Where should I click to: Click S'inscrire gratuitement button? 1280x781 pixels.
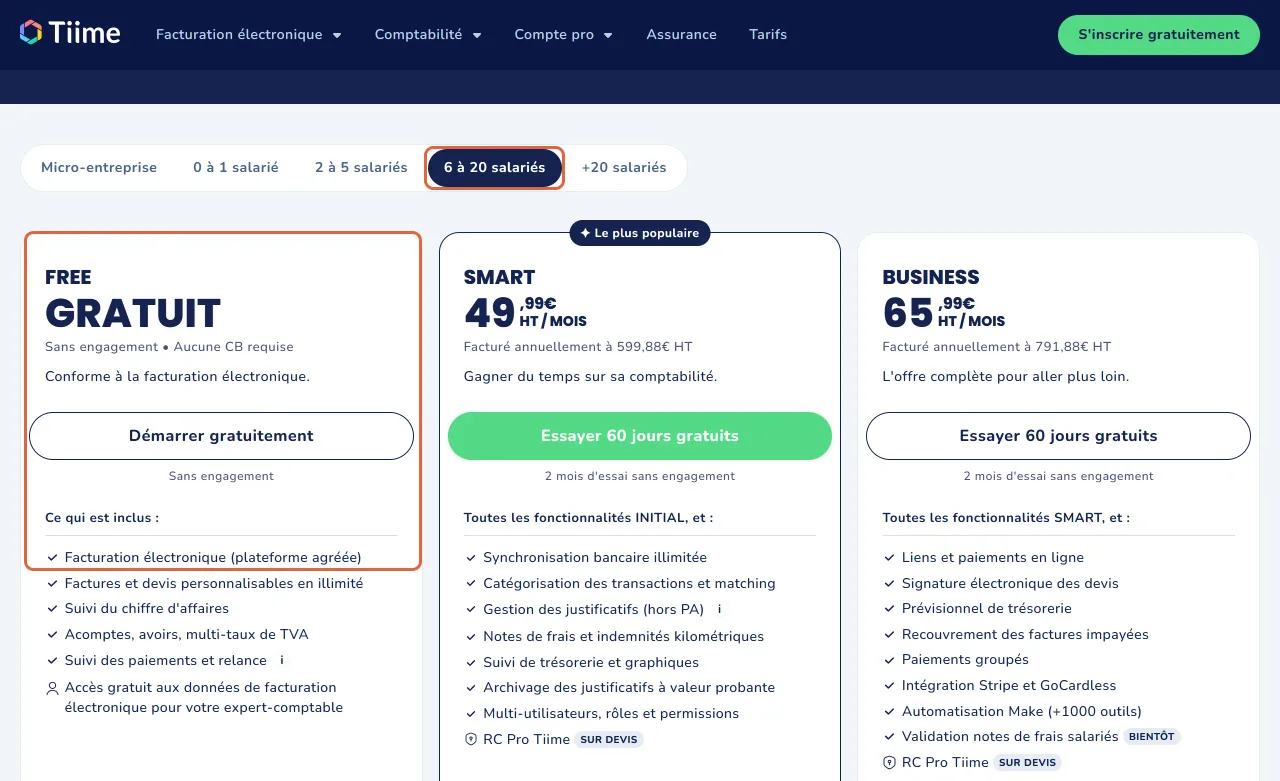(1159, 35)
